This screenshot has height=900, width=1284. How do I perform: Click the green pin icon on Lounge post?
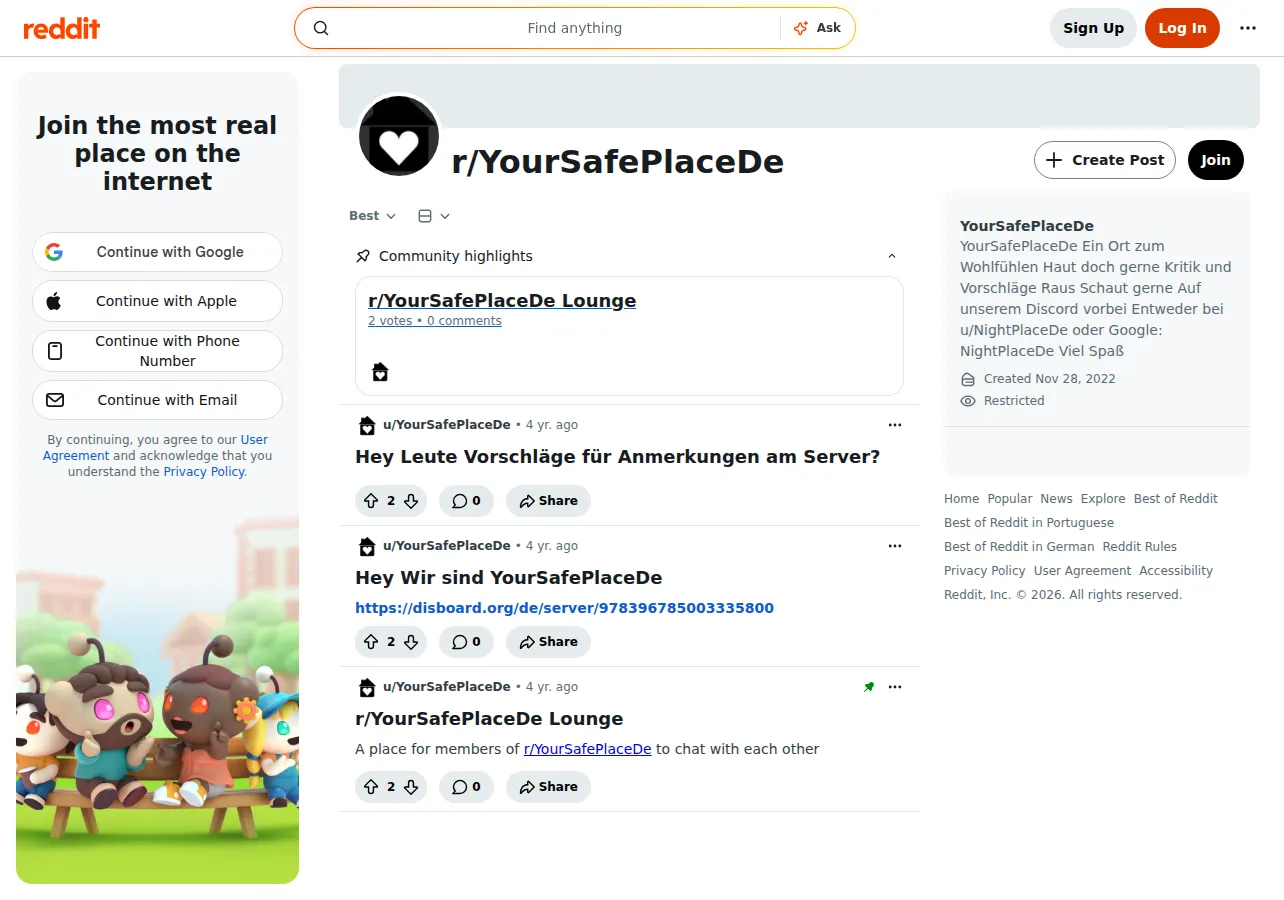(869, 687)
